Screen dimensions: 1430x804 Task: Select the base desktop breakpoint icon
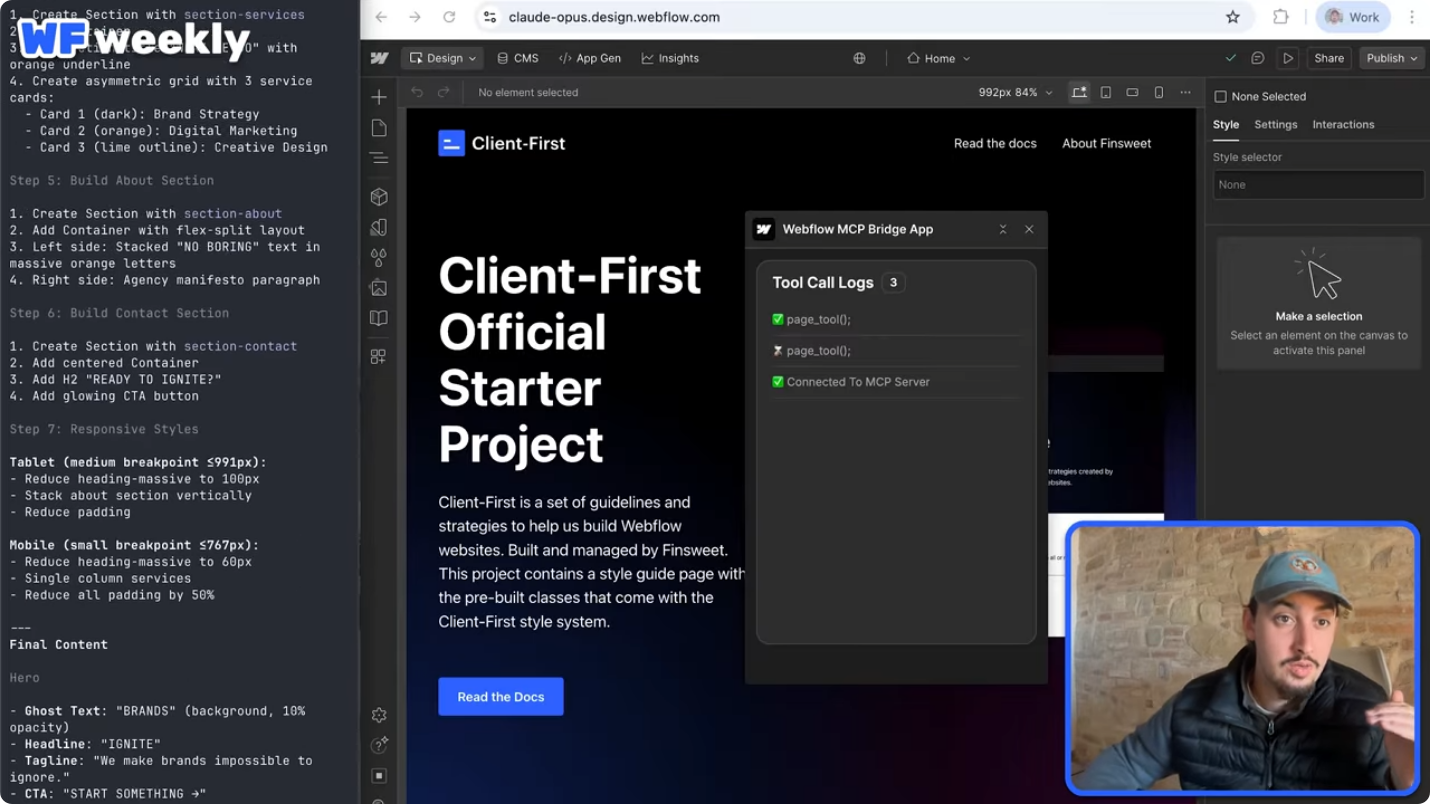(x=1079, y=92)
